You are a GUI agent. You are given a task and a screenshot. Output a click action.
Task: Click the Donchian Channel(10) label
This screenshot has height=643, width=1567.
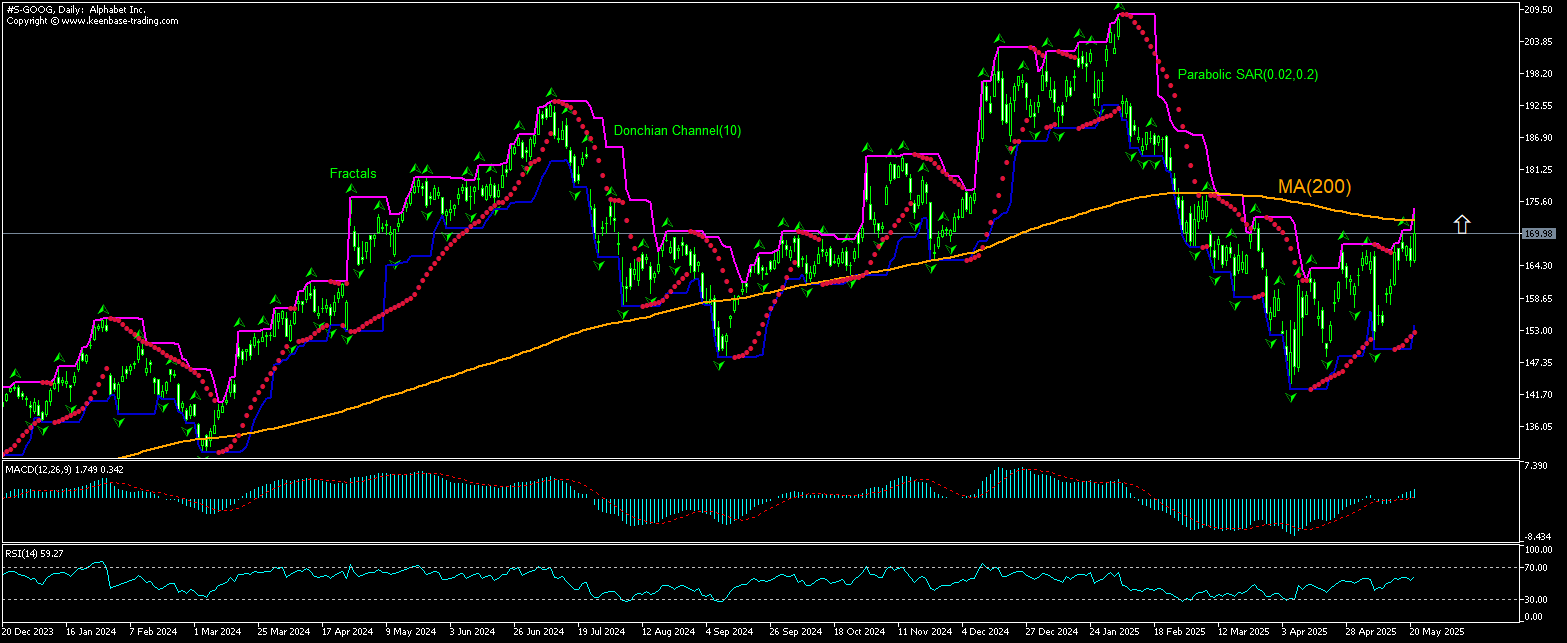(677, 131)
